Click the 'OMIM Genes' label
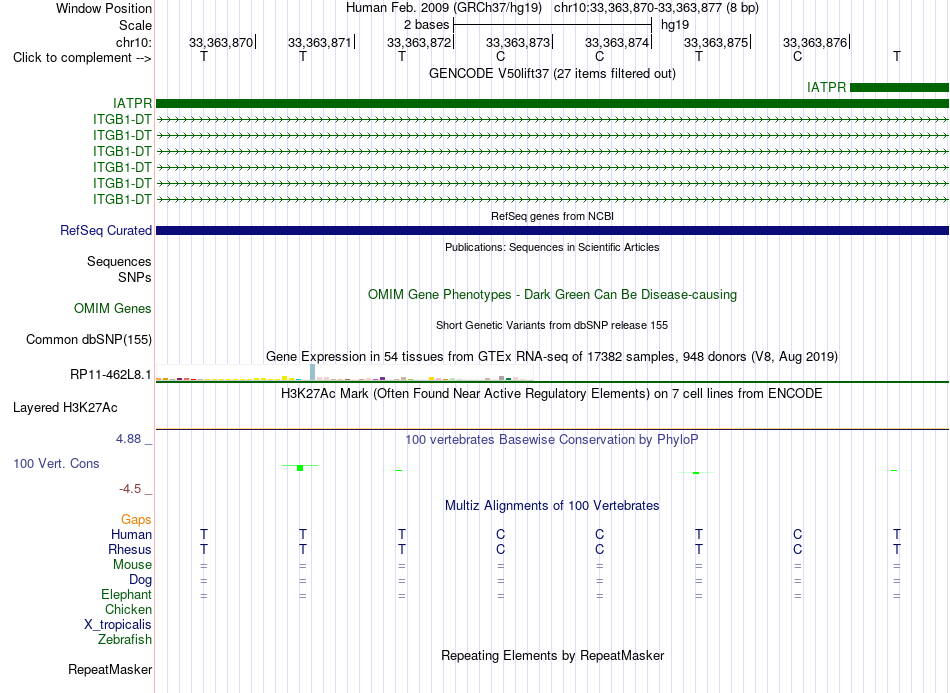Viewport: 950px width, 693px height. tap(112, 308)
